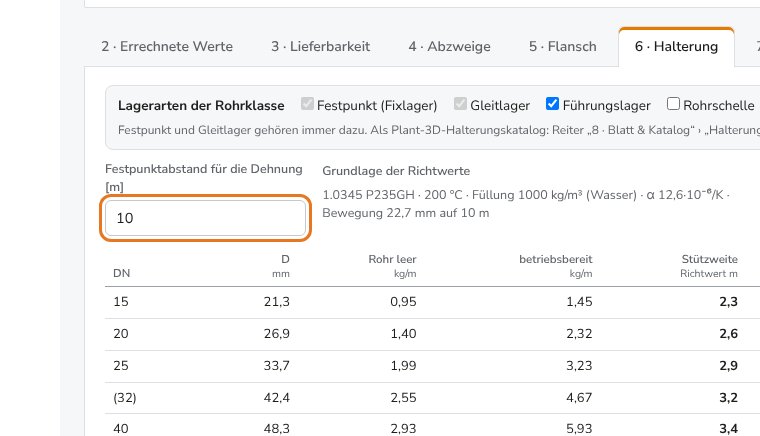Screen dimensions: 760x436
Task: Click span value 2,3
Action: (x=728, y=302)
